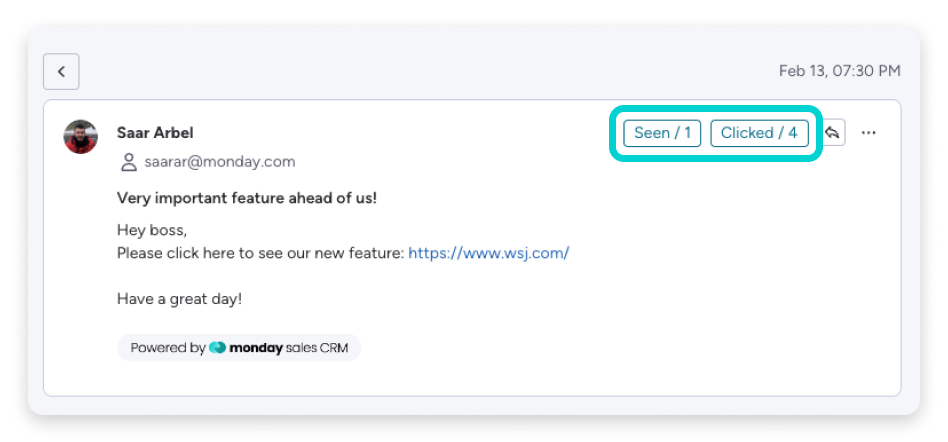Click Saar Arbel's profile avatar
948x442 pixels.
[80, 137]
